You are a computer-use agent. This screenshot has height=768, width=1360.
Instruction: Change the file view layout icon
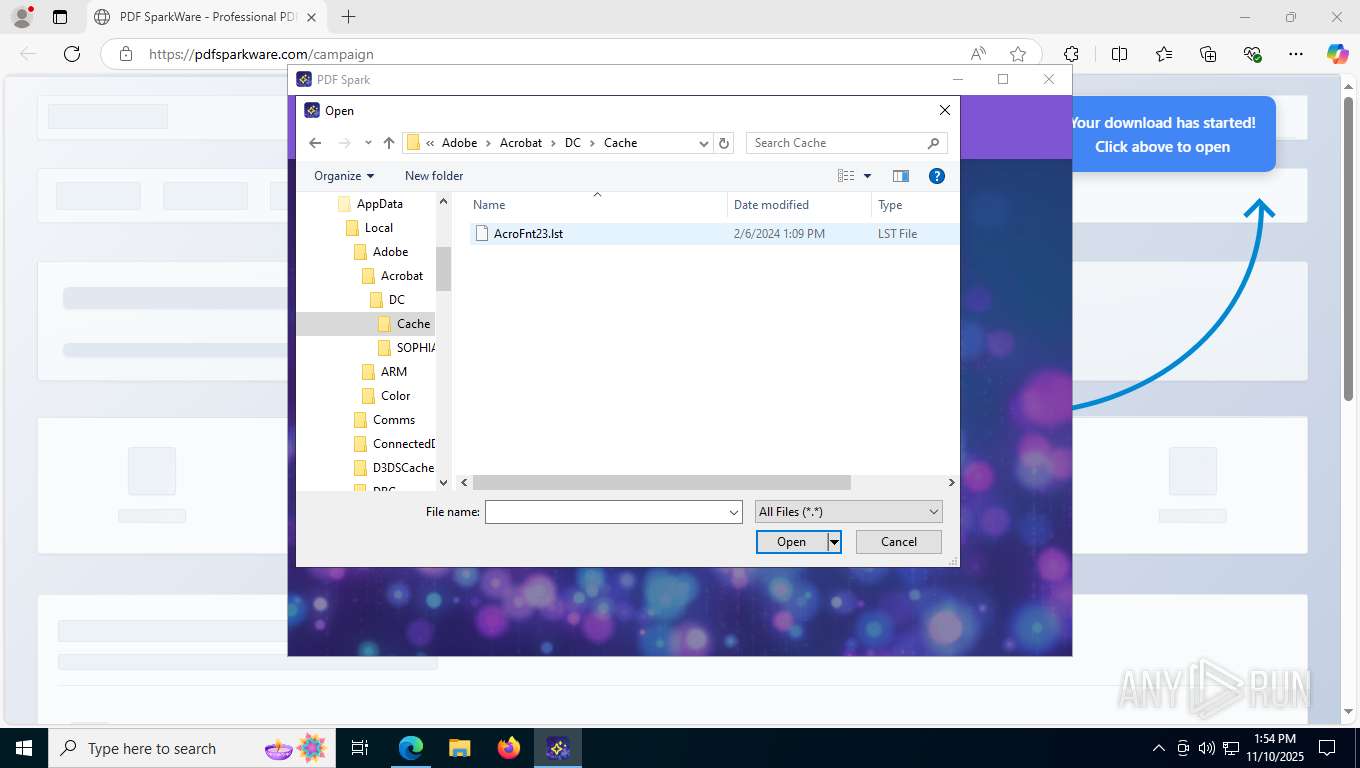pyautogui.click(x=846, y=176)
